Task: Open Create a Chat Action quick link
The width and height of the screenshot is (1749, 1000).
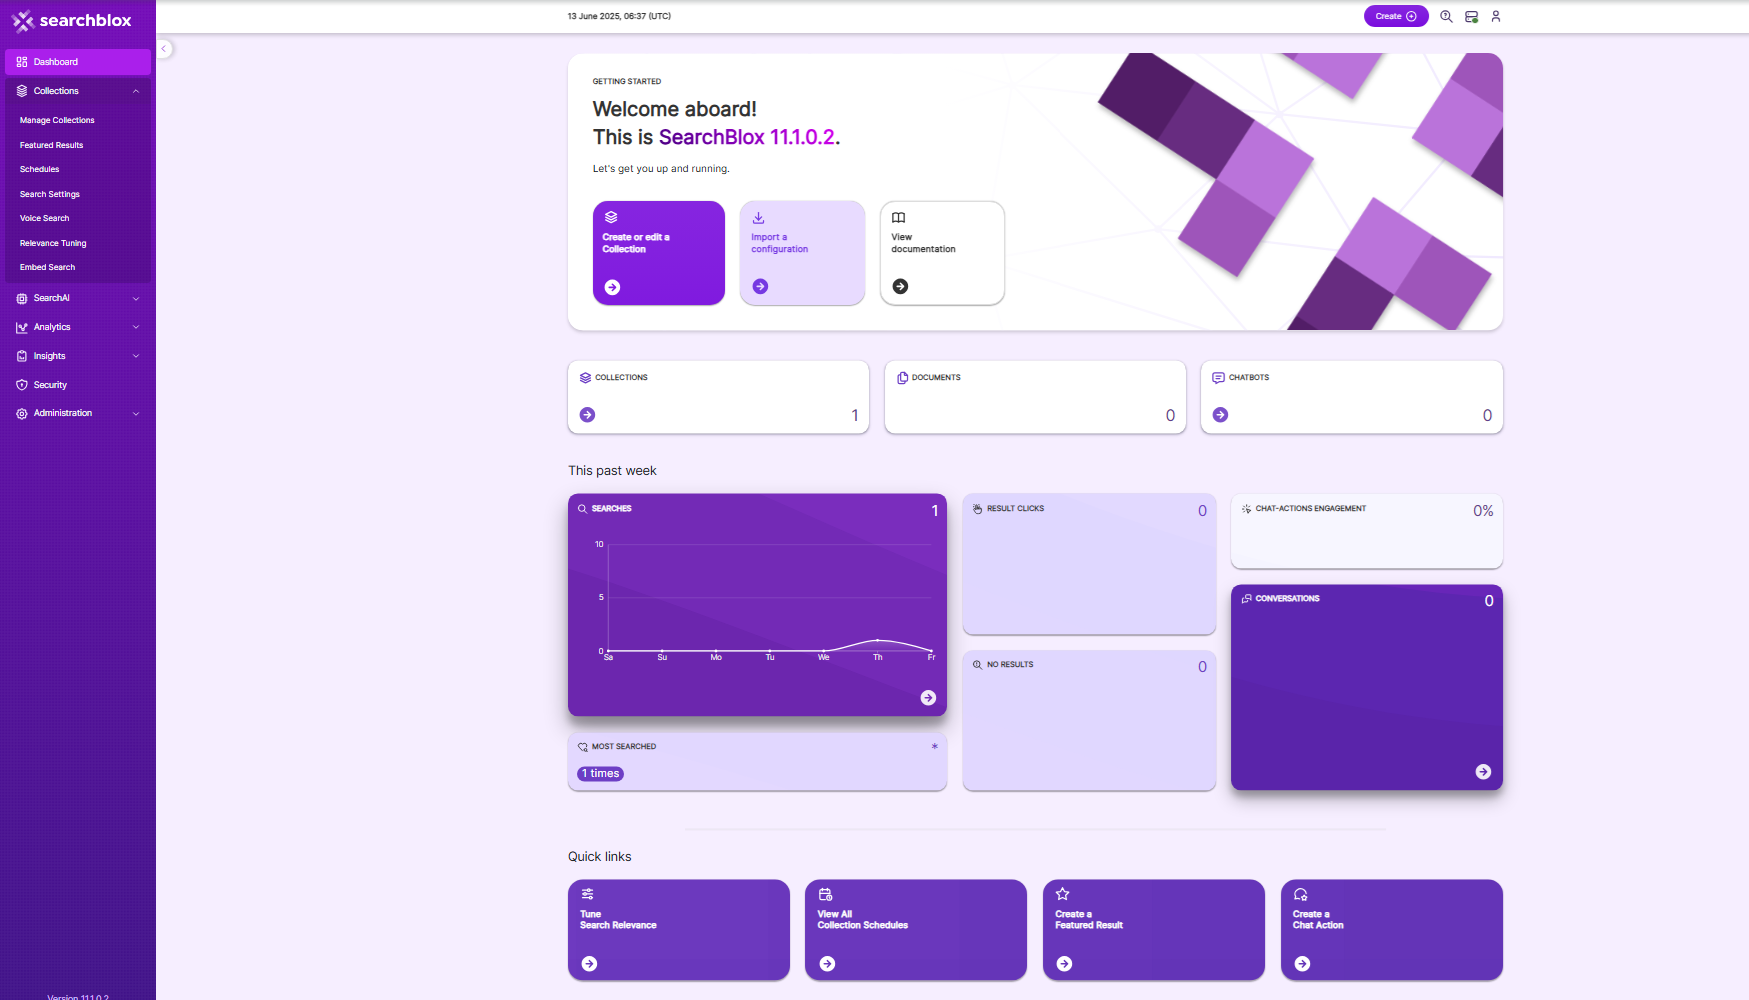Action: coord(1391,930)
